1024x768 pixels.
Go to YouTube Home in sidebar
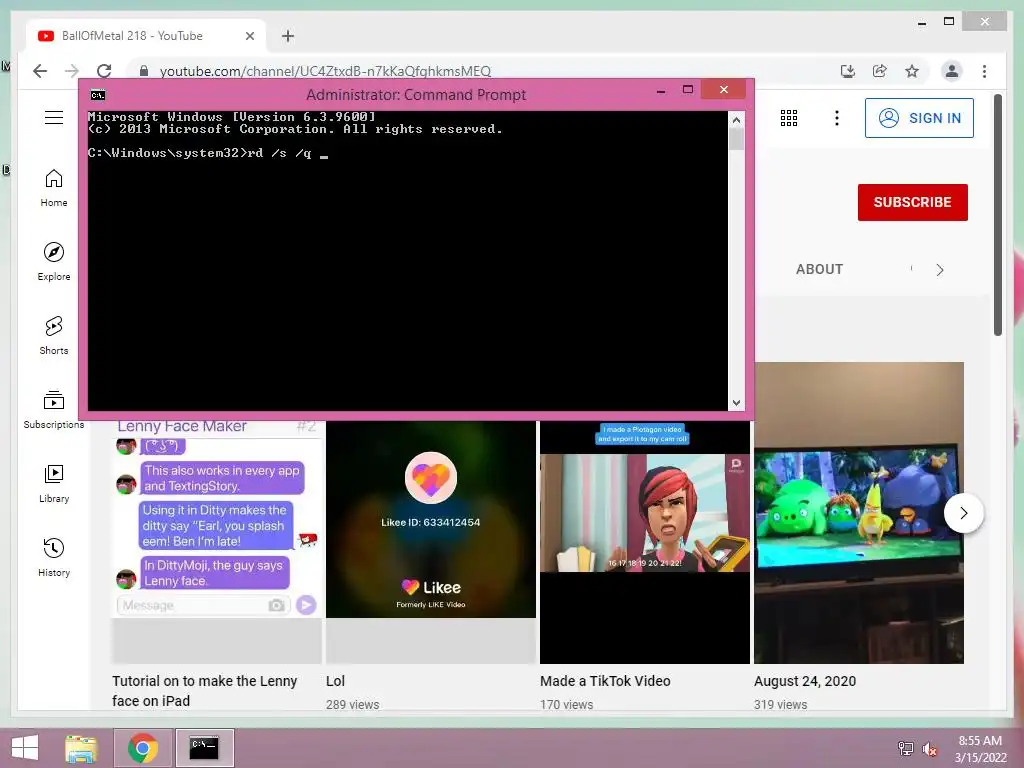tap(54, 188)
